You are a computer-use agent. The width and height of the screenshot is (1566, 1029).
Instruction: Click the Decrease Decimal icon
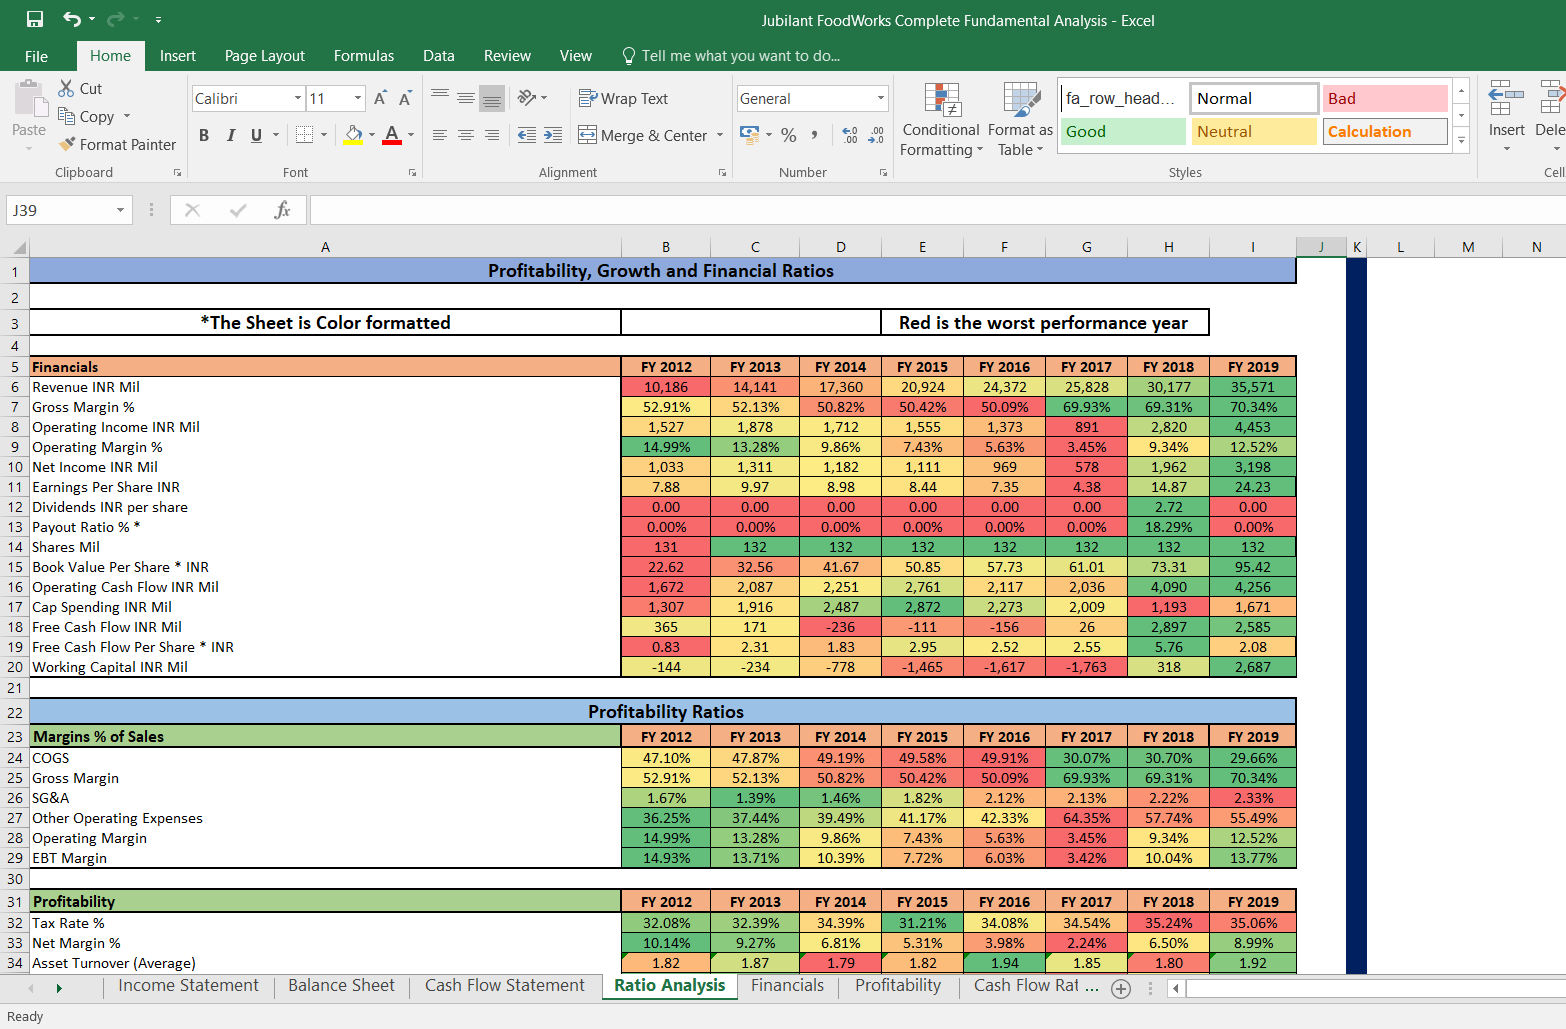(876, 135)
